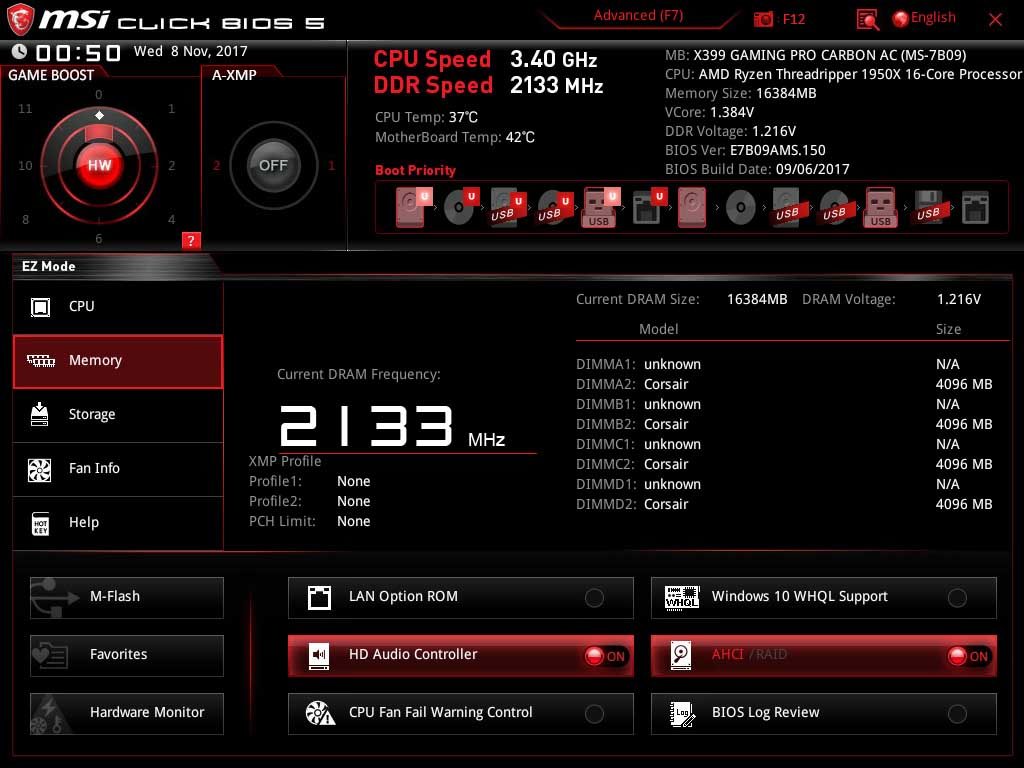Select the UEFI USB hard disk boot icon

point(507,207)
